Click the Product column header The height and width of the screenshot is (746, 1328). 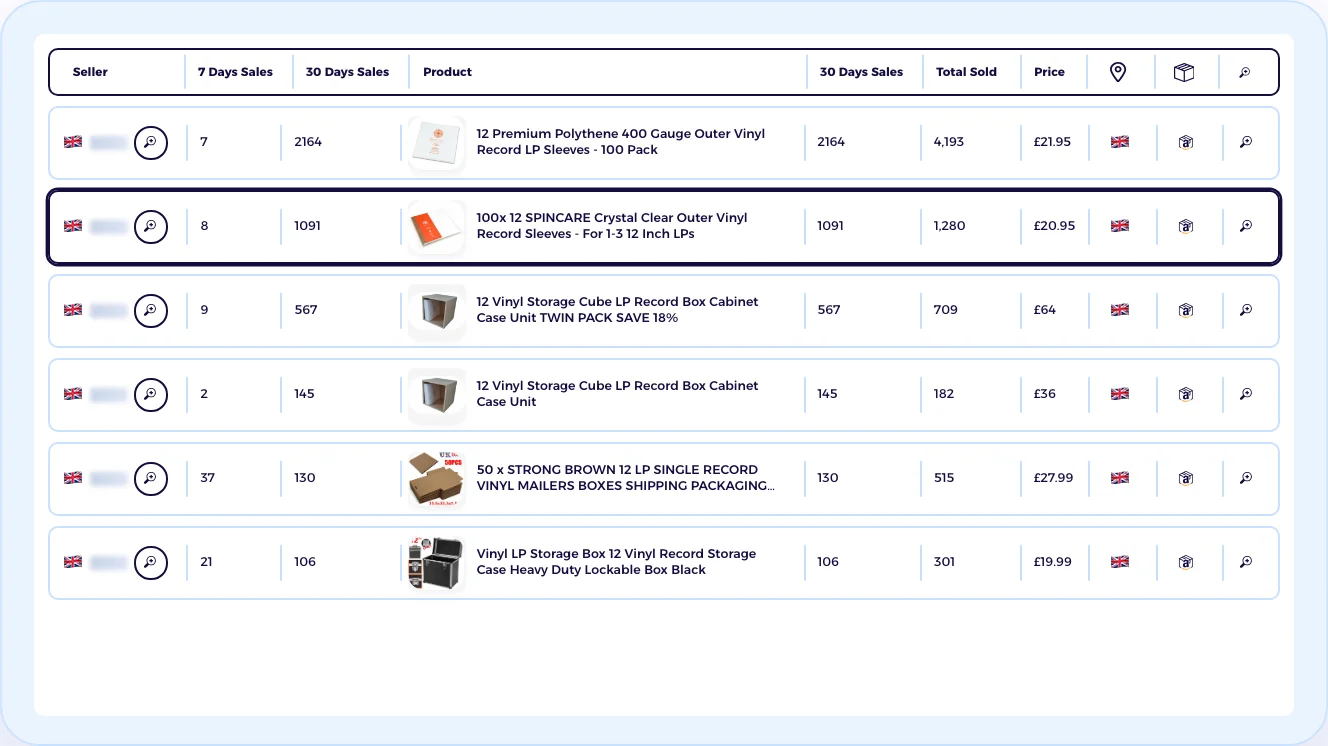click(447, 72)
